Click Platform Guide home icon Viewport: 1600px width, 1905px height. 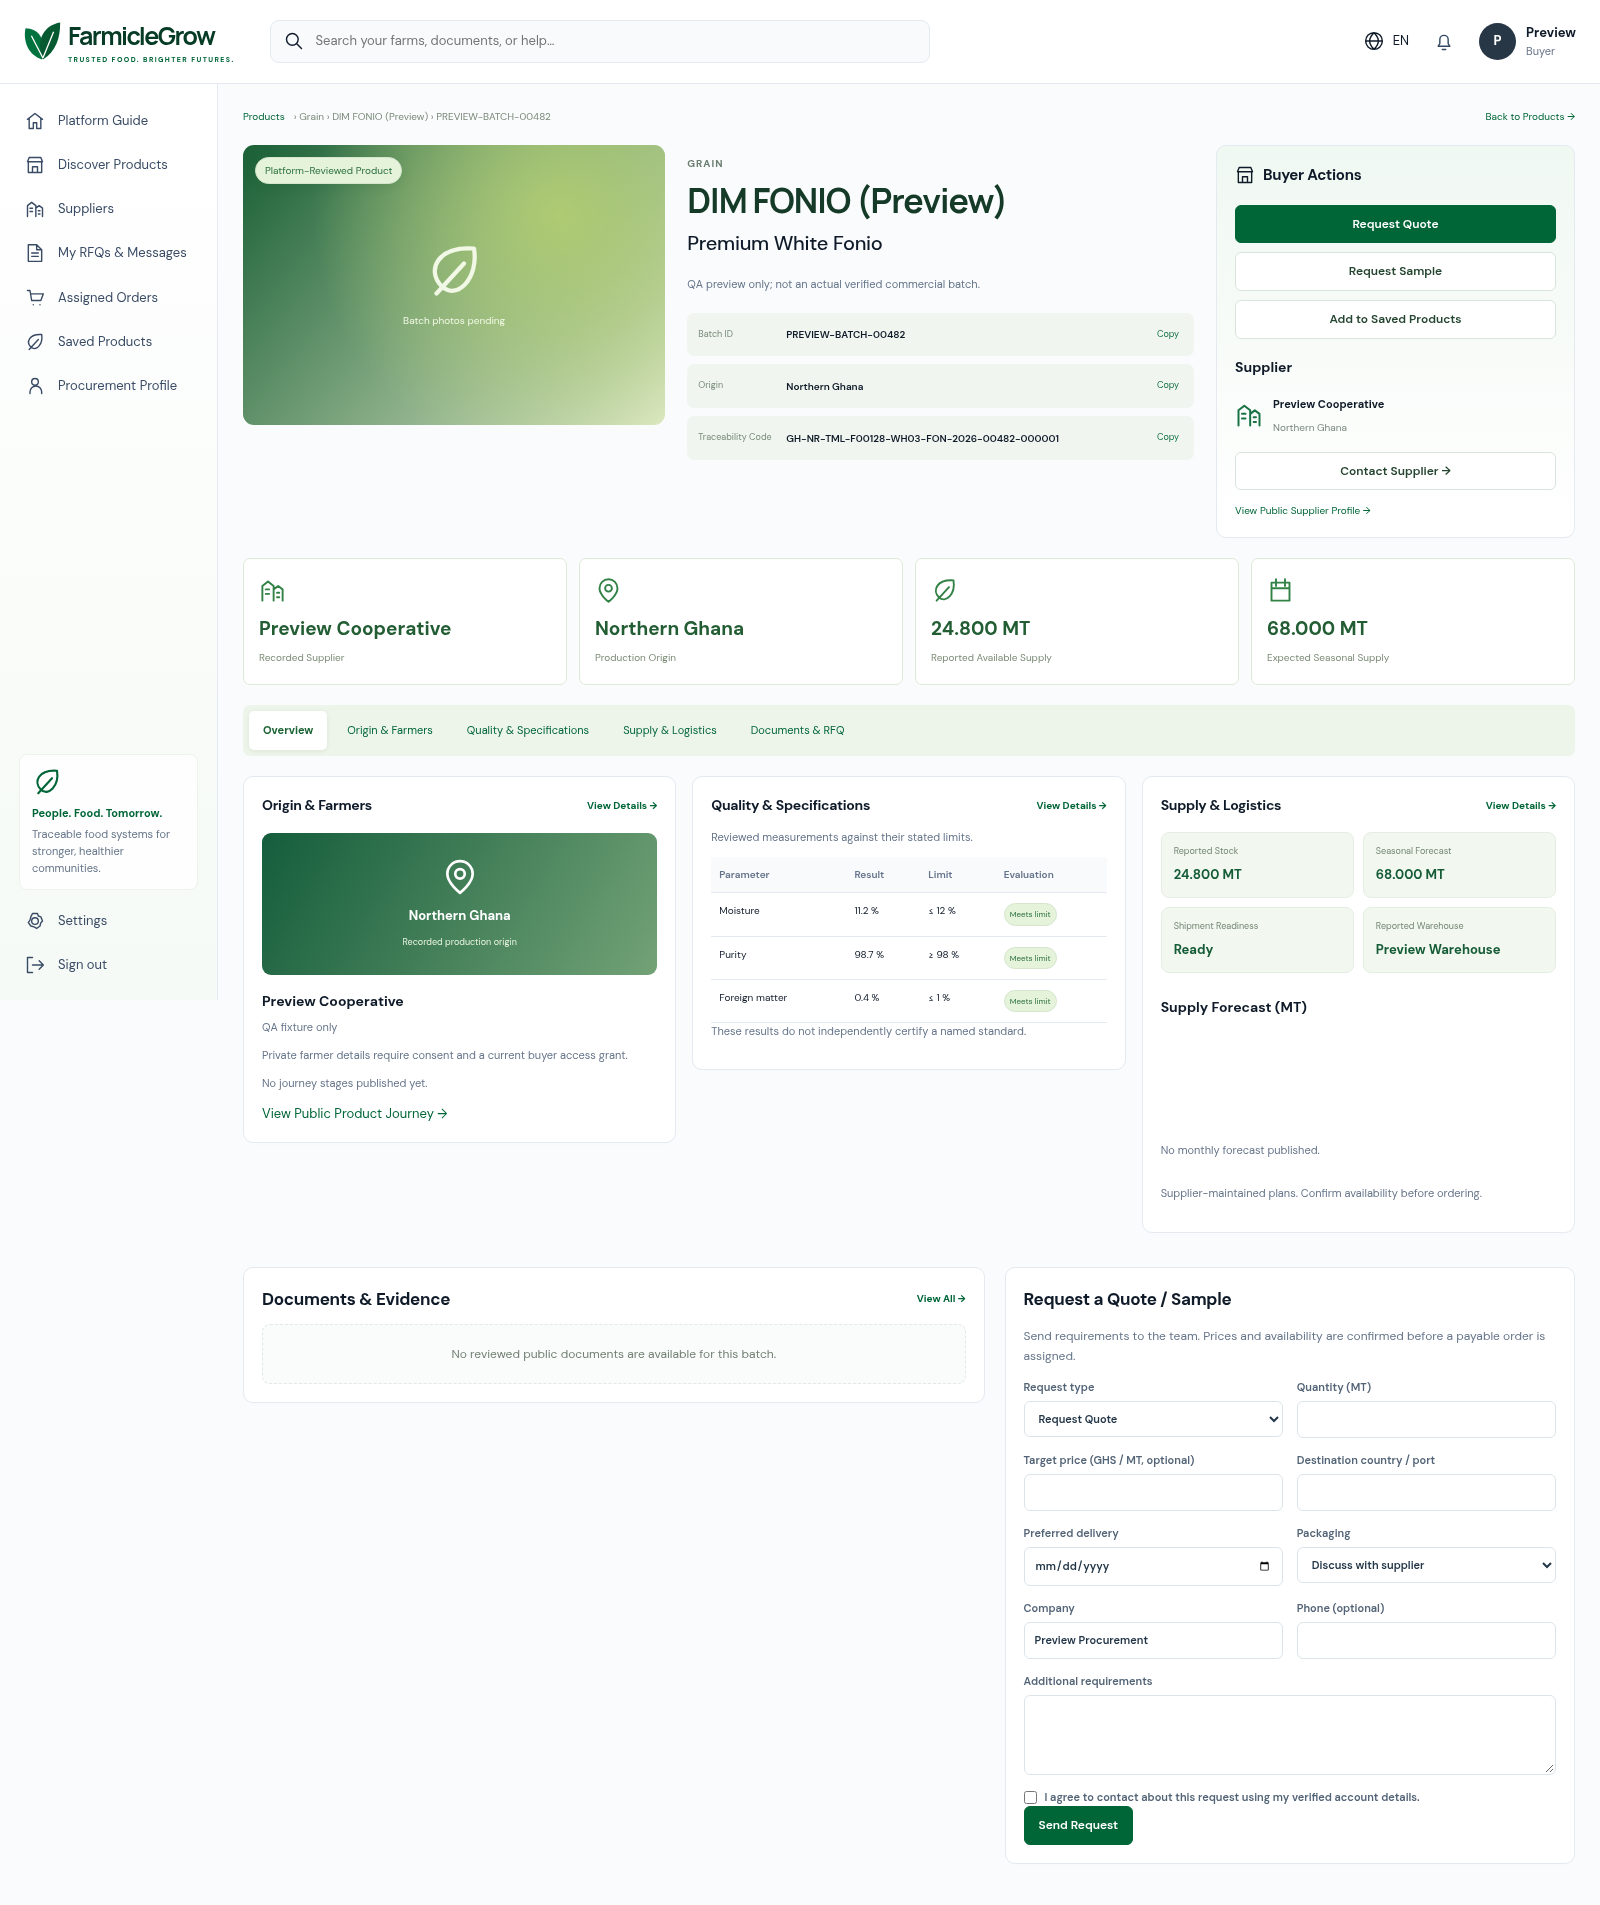click(x=35, y=121)
